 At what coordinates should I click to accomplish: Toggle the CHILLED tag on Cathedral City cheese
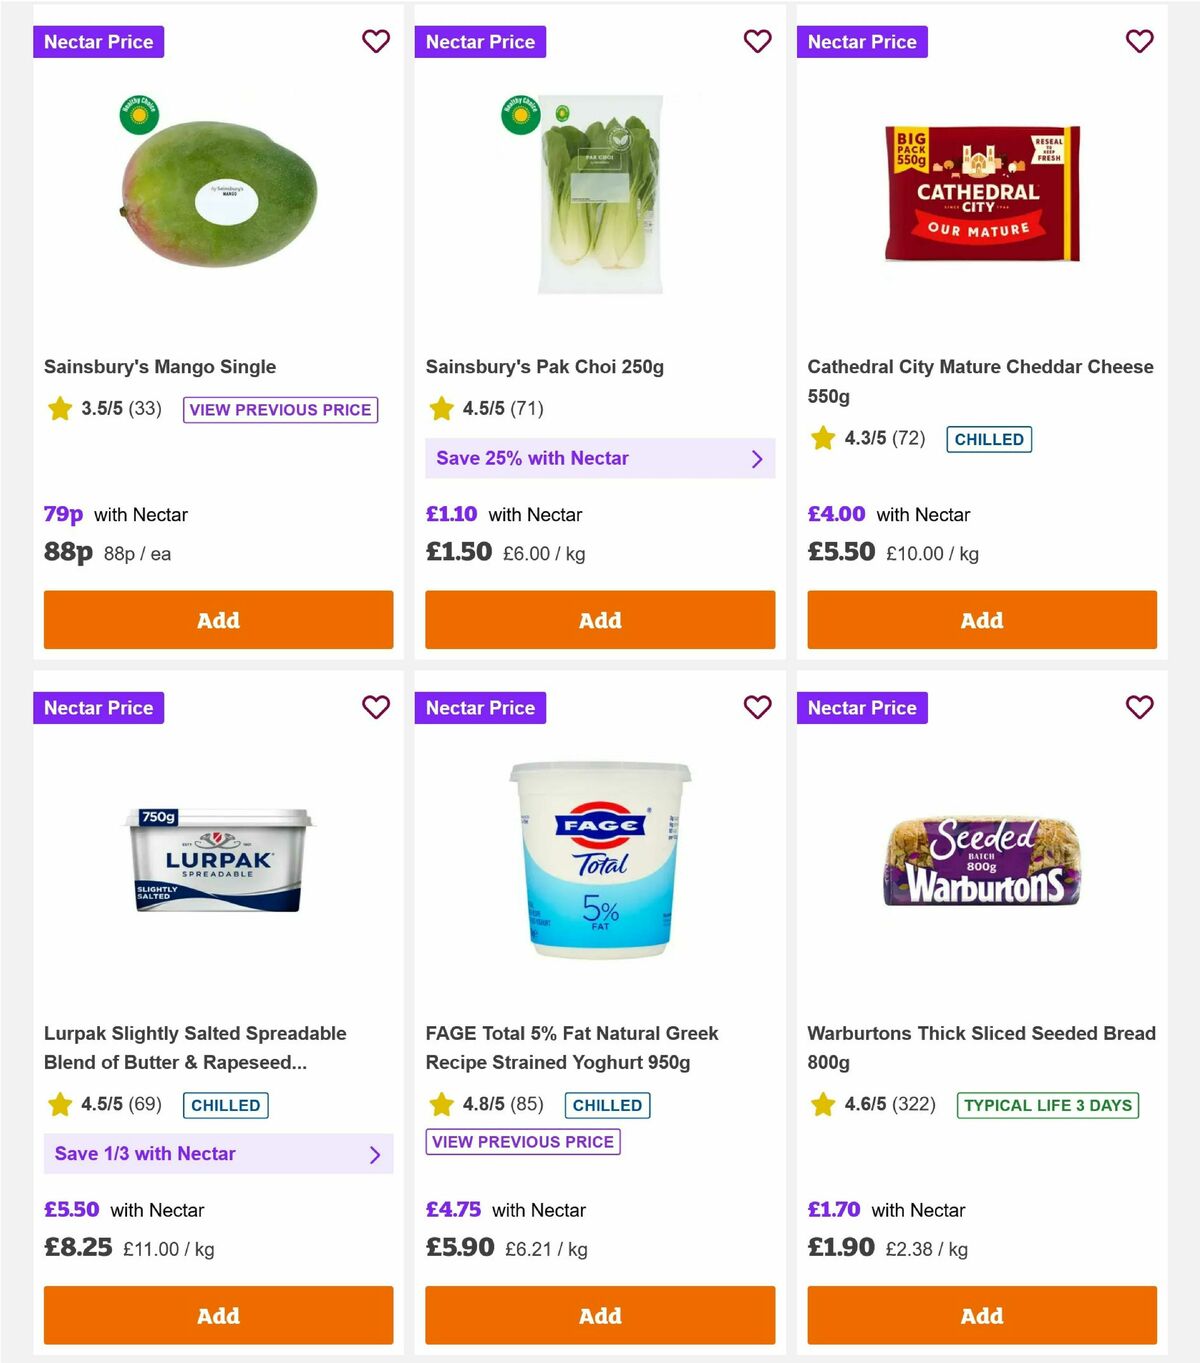click(989, 439)
